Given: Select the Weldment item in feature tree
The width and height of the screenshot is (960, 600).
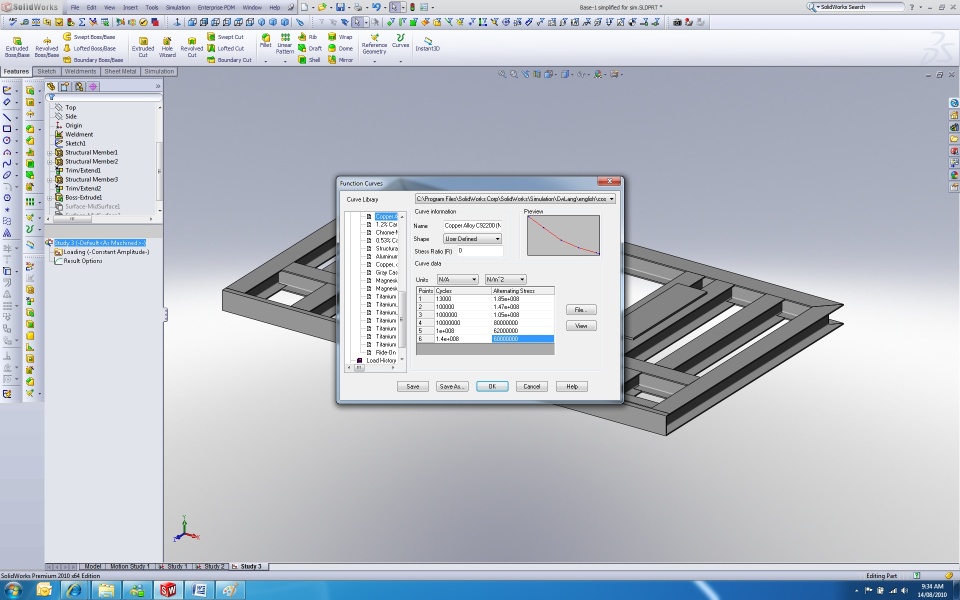Looking at the screenshot, I should [x=79, y=135].
